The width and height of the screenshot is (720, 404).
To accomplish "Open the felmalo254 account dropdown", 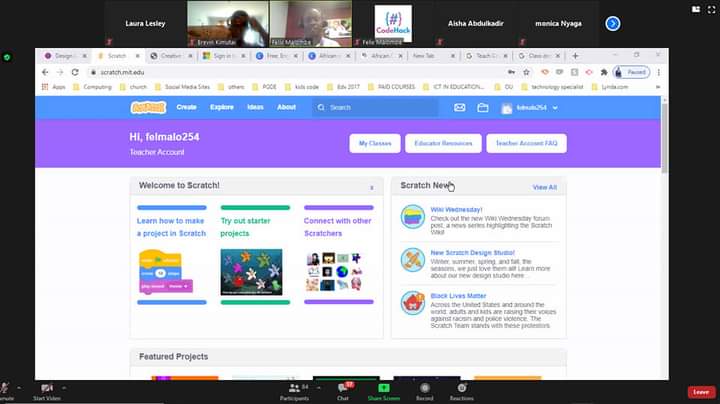I will [x=530, y=107].
